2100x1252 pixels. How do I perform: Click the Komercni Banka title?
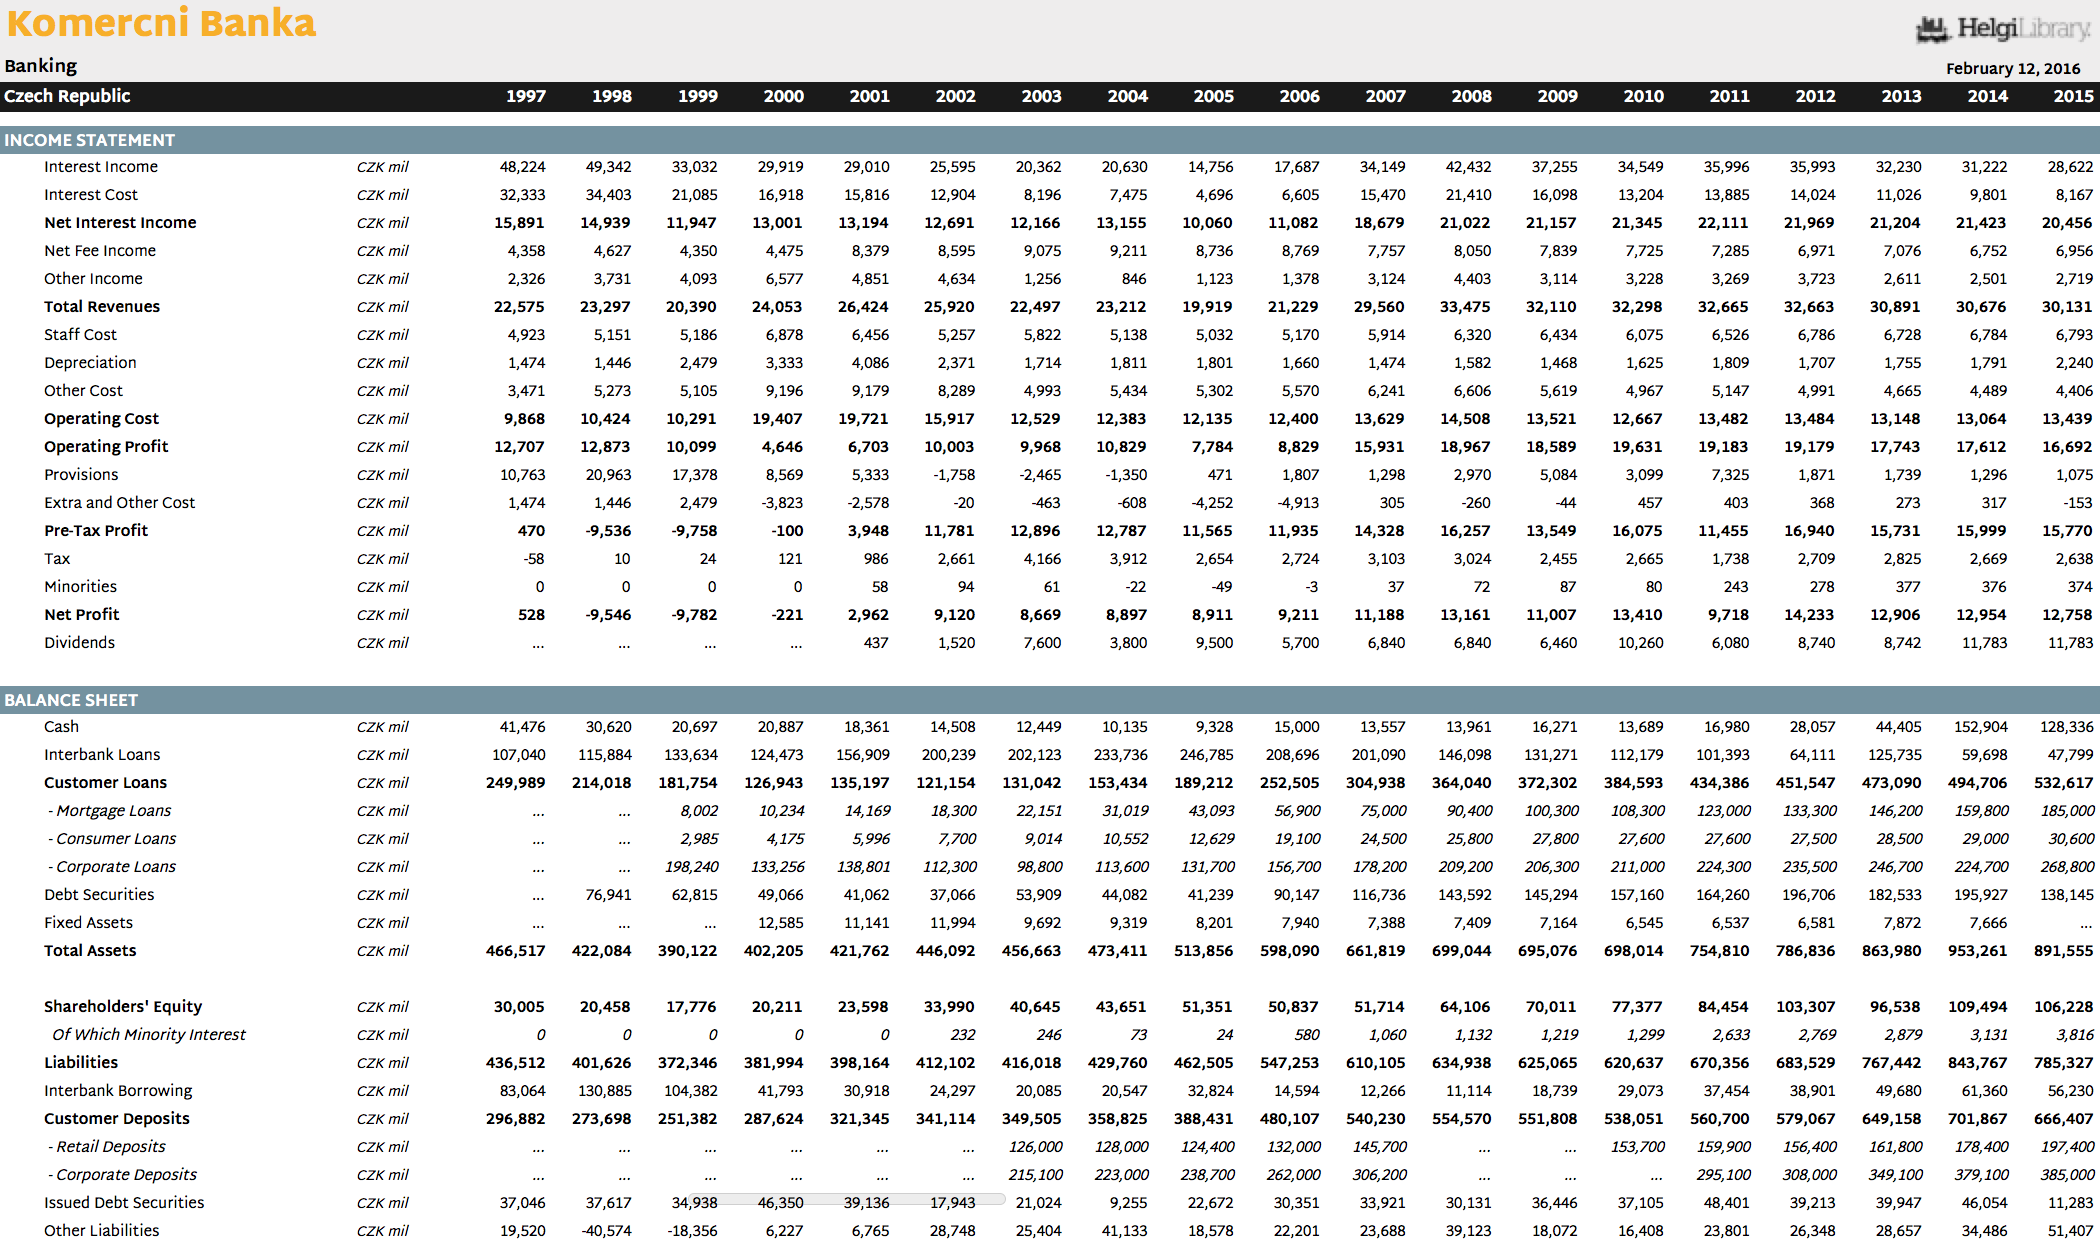click(161, 22)
